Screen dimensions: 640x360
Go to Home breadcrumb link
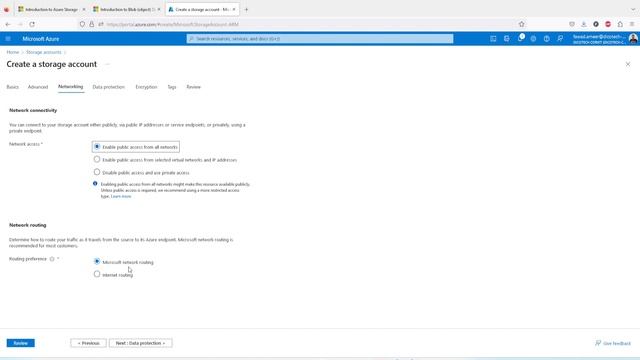[13, 52]
